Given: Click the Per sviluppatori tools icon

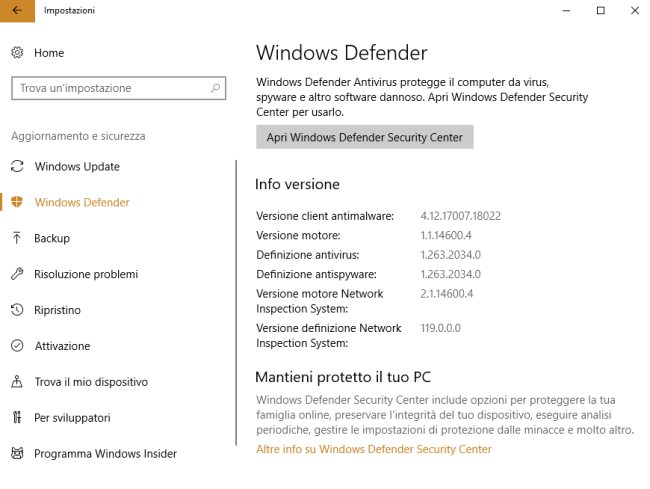Looking at the screenshot, I should pyautogui.click(x=17, y=417).
